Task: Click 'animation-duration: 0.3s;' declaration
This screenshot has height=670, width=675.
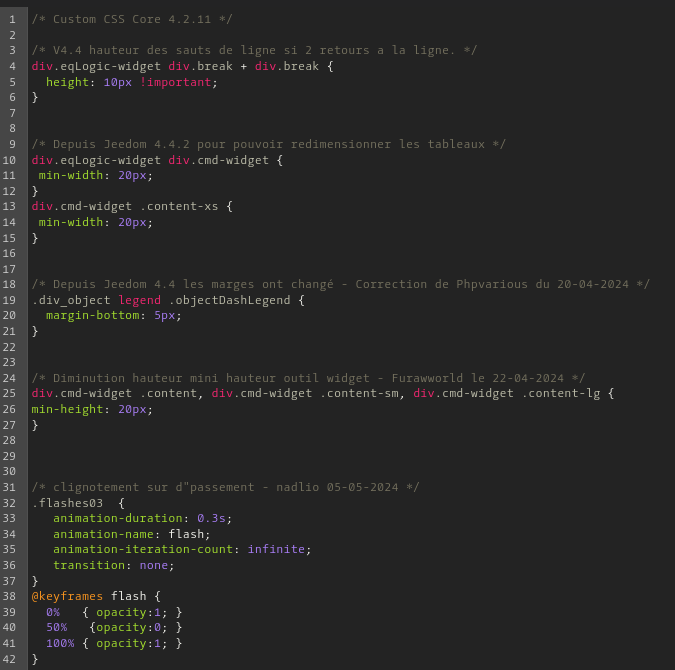Action: (x=142, y=518)
